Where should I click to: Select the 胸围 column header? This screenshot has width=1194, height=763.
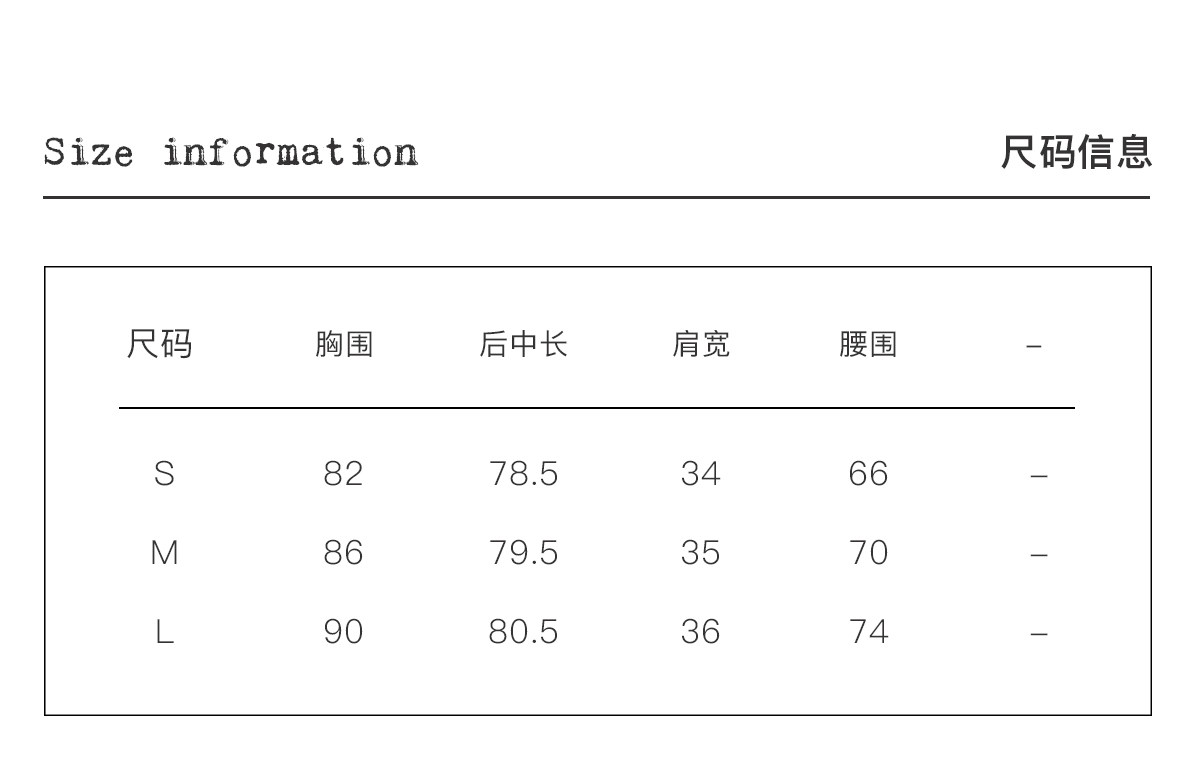344,345
